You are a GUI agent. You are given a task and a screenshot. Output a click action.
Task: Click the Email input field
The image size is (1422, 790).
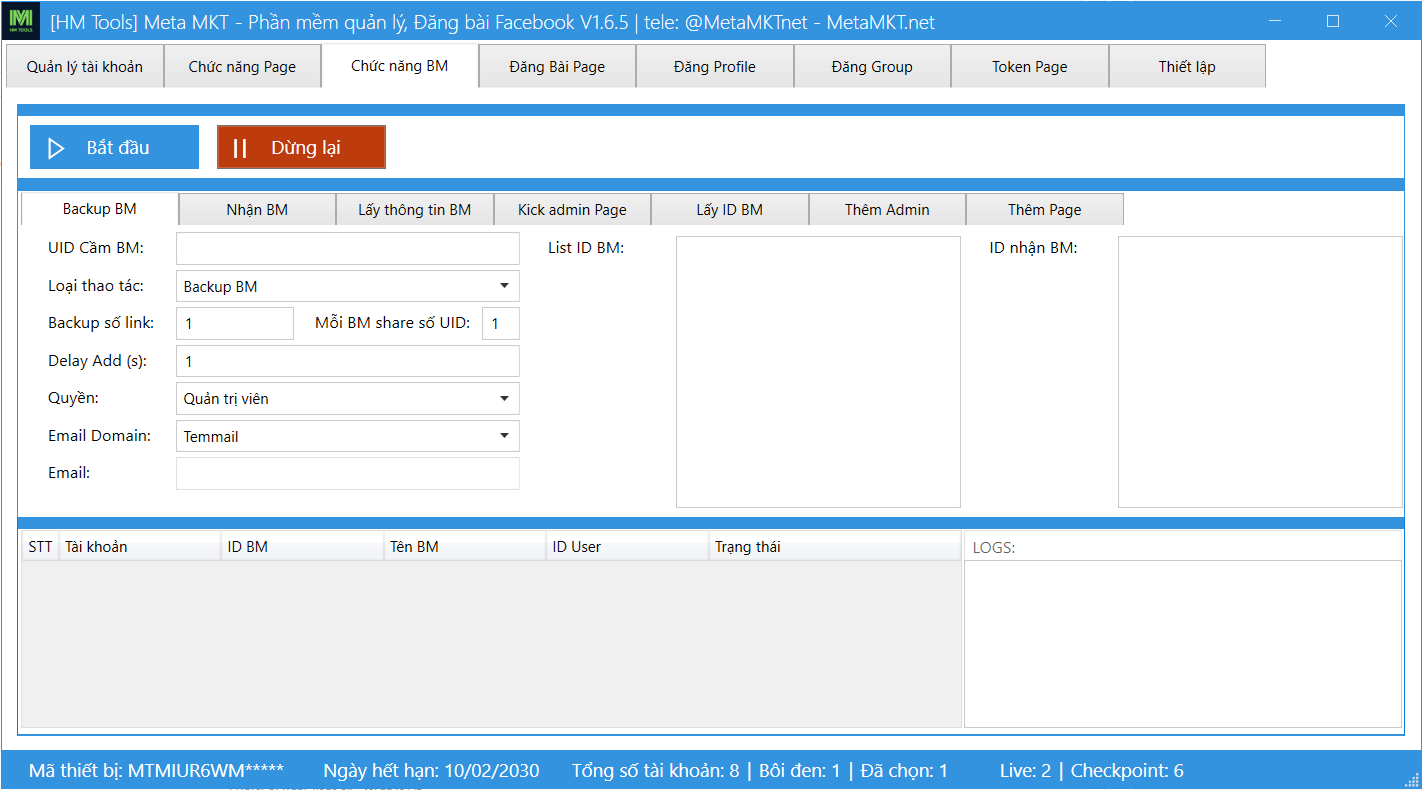coord(348,473)
